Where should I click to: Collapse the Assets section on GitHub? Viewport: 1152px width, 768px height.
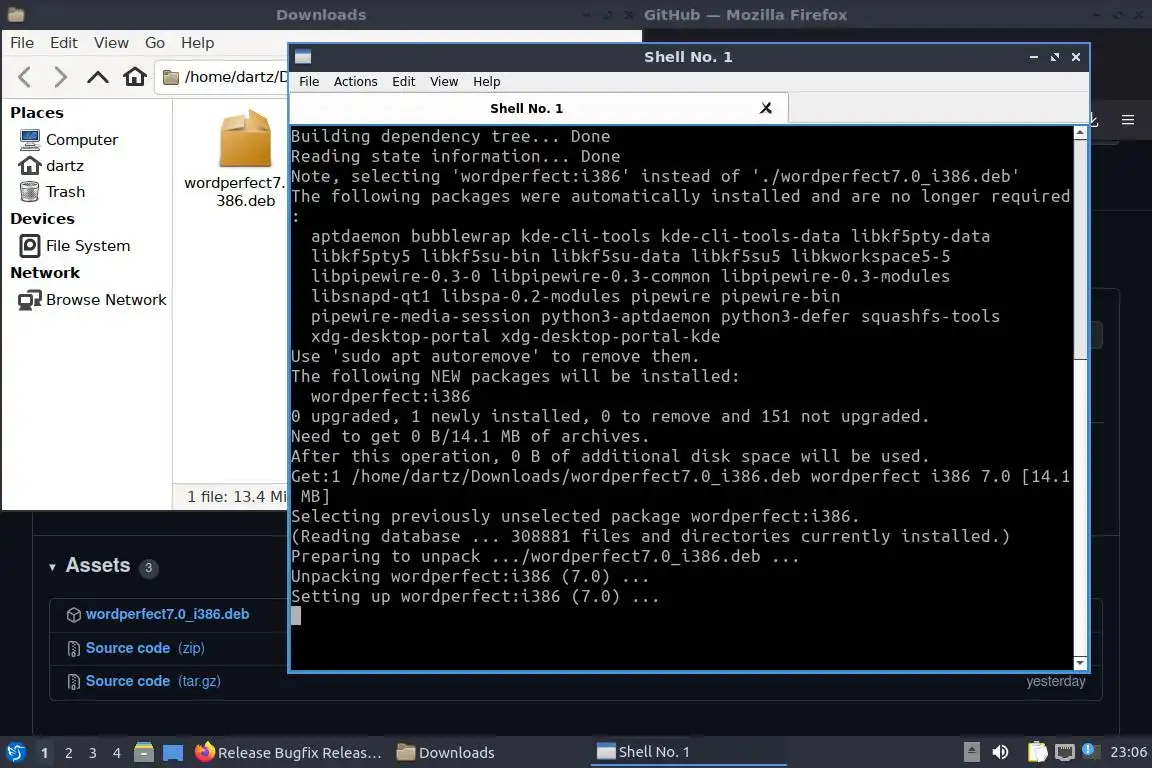pos(52,567)
